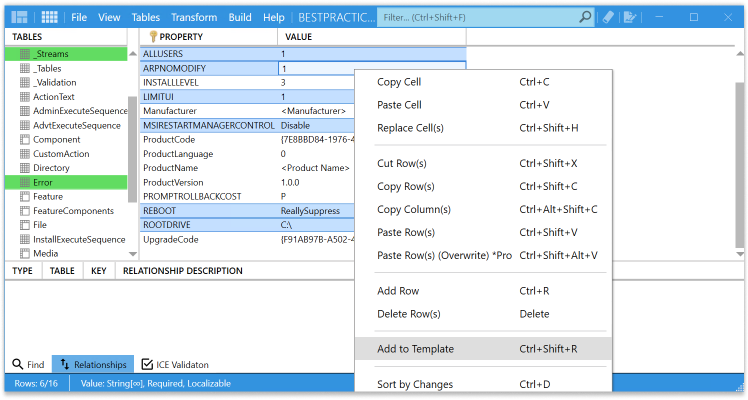This screenshot has height=400, width=748.
Task: Select the ROOTDRIVE property cell
Action: [208, 225]
